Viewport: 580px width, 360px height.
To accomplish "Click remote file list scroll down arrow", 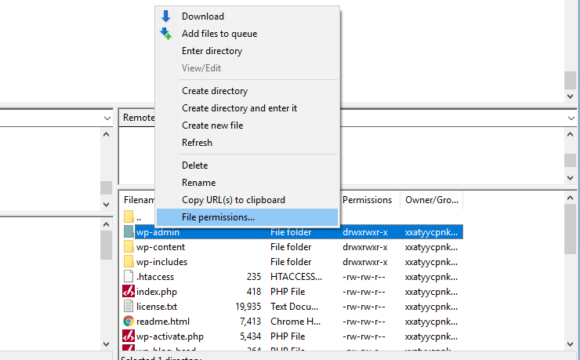I will (570, 344).
